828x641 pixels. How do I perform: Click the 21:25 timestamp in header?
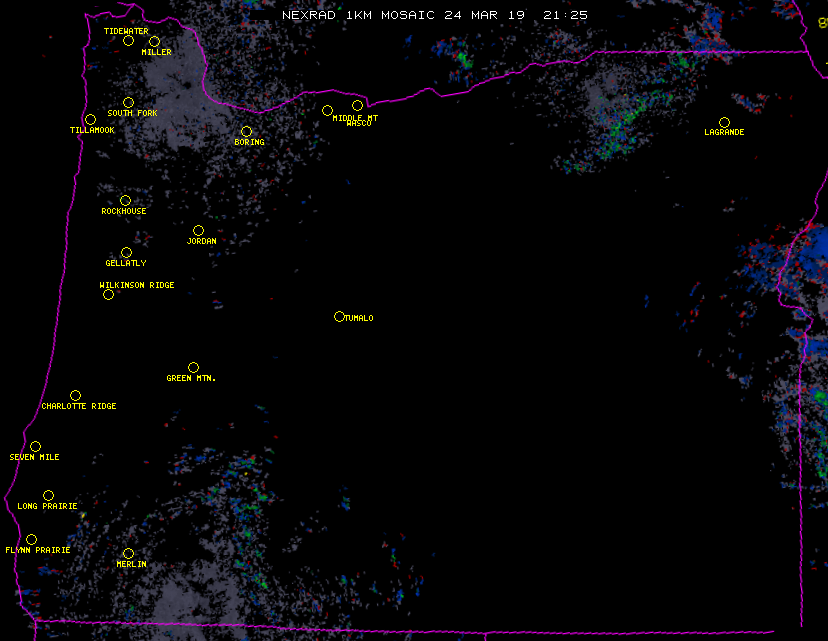coord(565,15)
